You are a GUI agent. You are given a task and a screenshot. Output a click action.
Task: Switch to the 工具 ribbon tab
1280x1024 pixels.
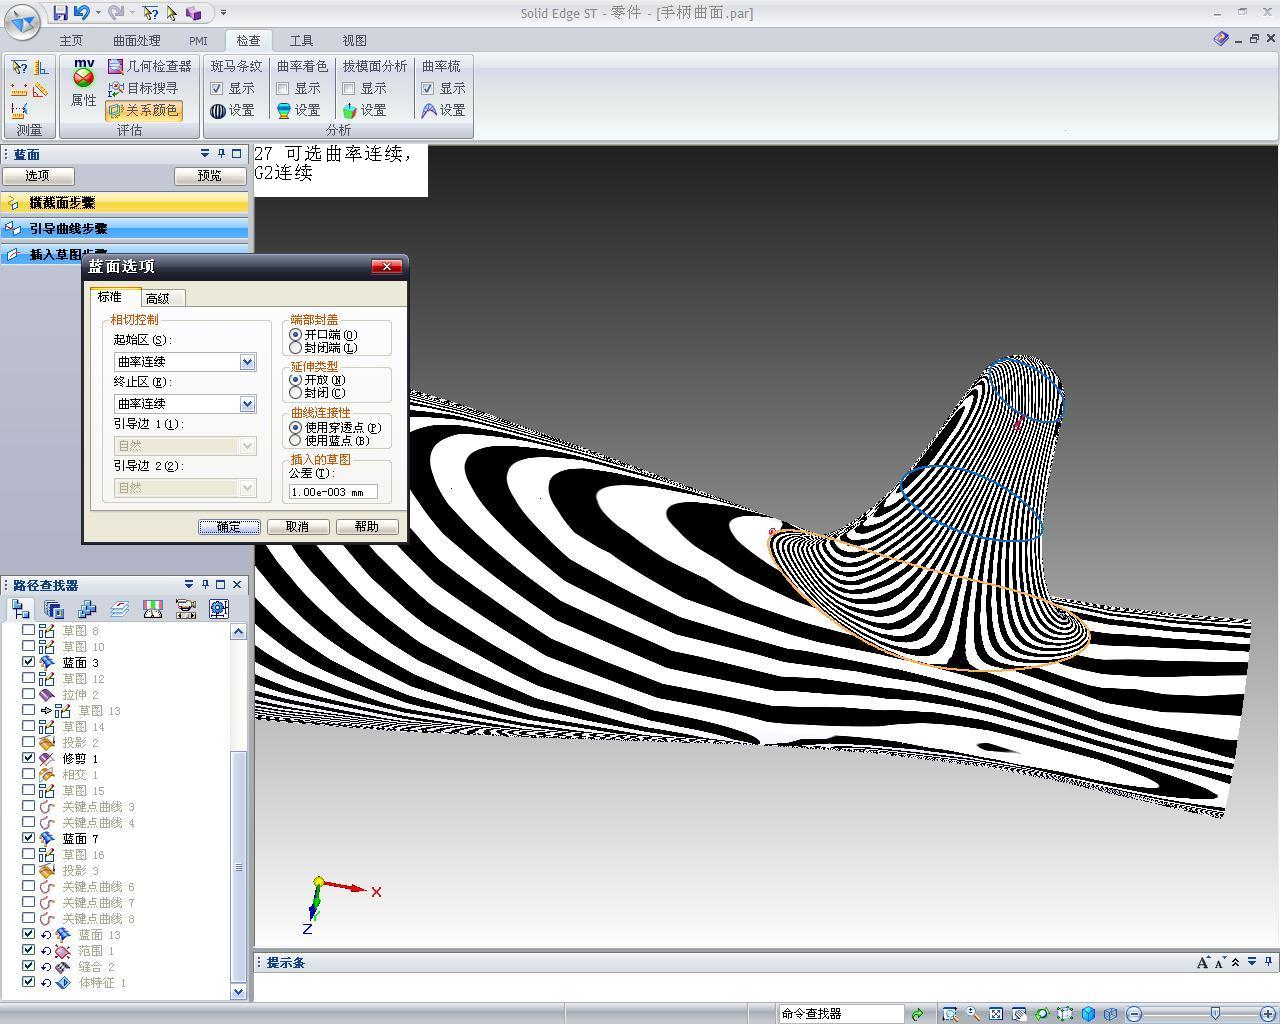tap(301, 41)
